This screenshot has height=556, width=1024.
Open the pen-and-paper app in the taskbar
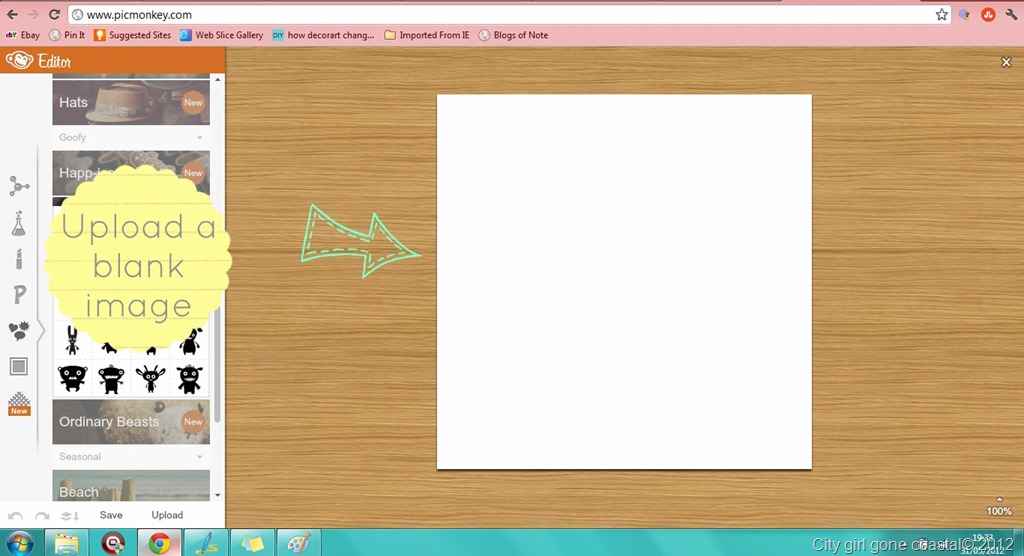tap(206, 543)
